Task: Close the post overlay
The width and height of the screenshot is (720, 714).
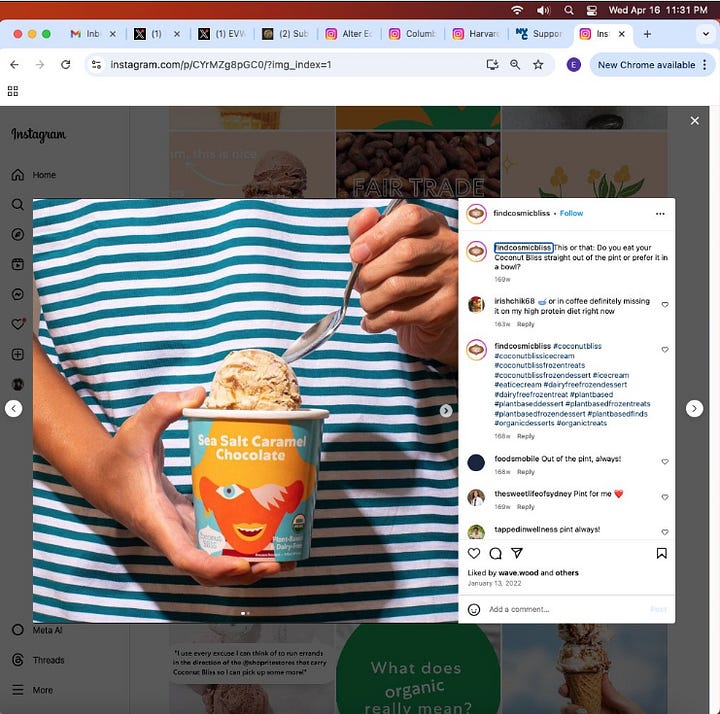Action: [695, 120]
